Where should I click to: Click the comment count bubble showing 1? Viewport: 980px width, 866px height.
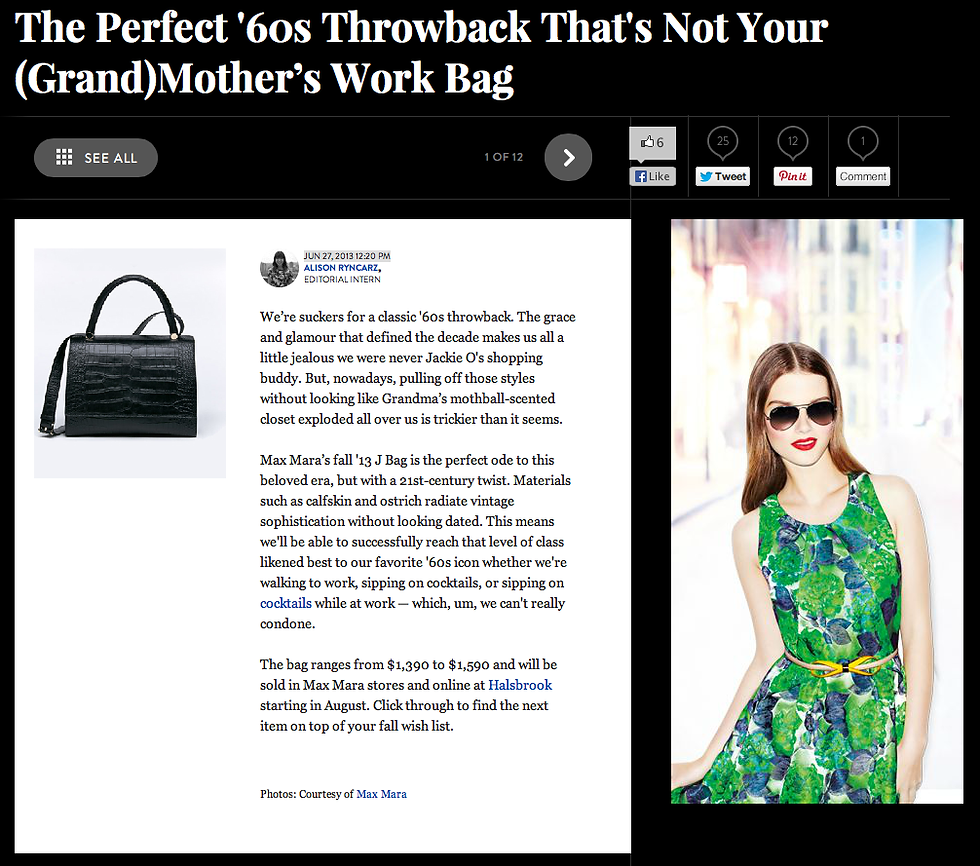click(862, 142)
